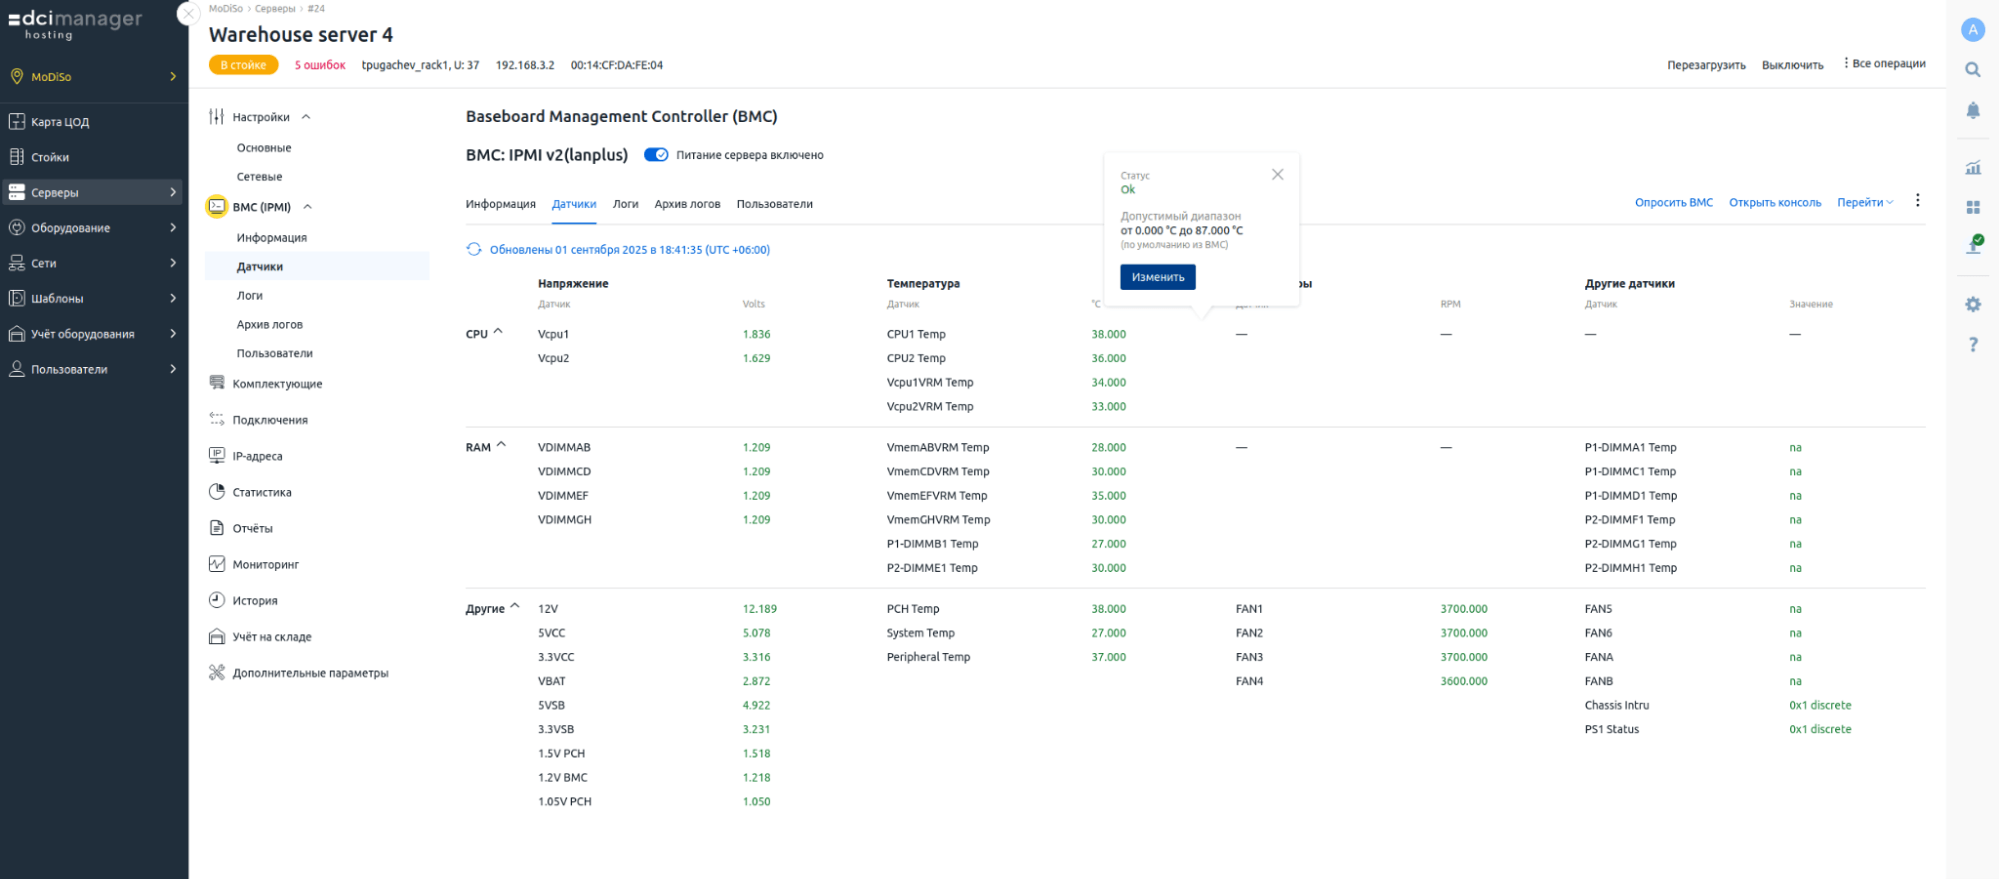Open the statistics chart icon in right bar
This screenshot has width=1999, height=880.
click(x=1972, y=168)
